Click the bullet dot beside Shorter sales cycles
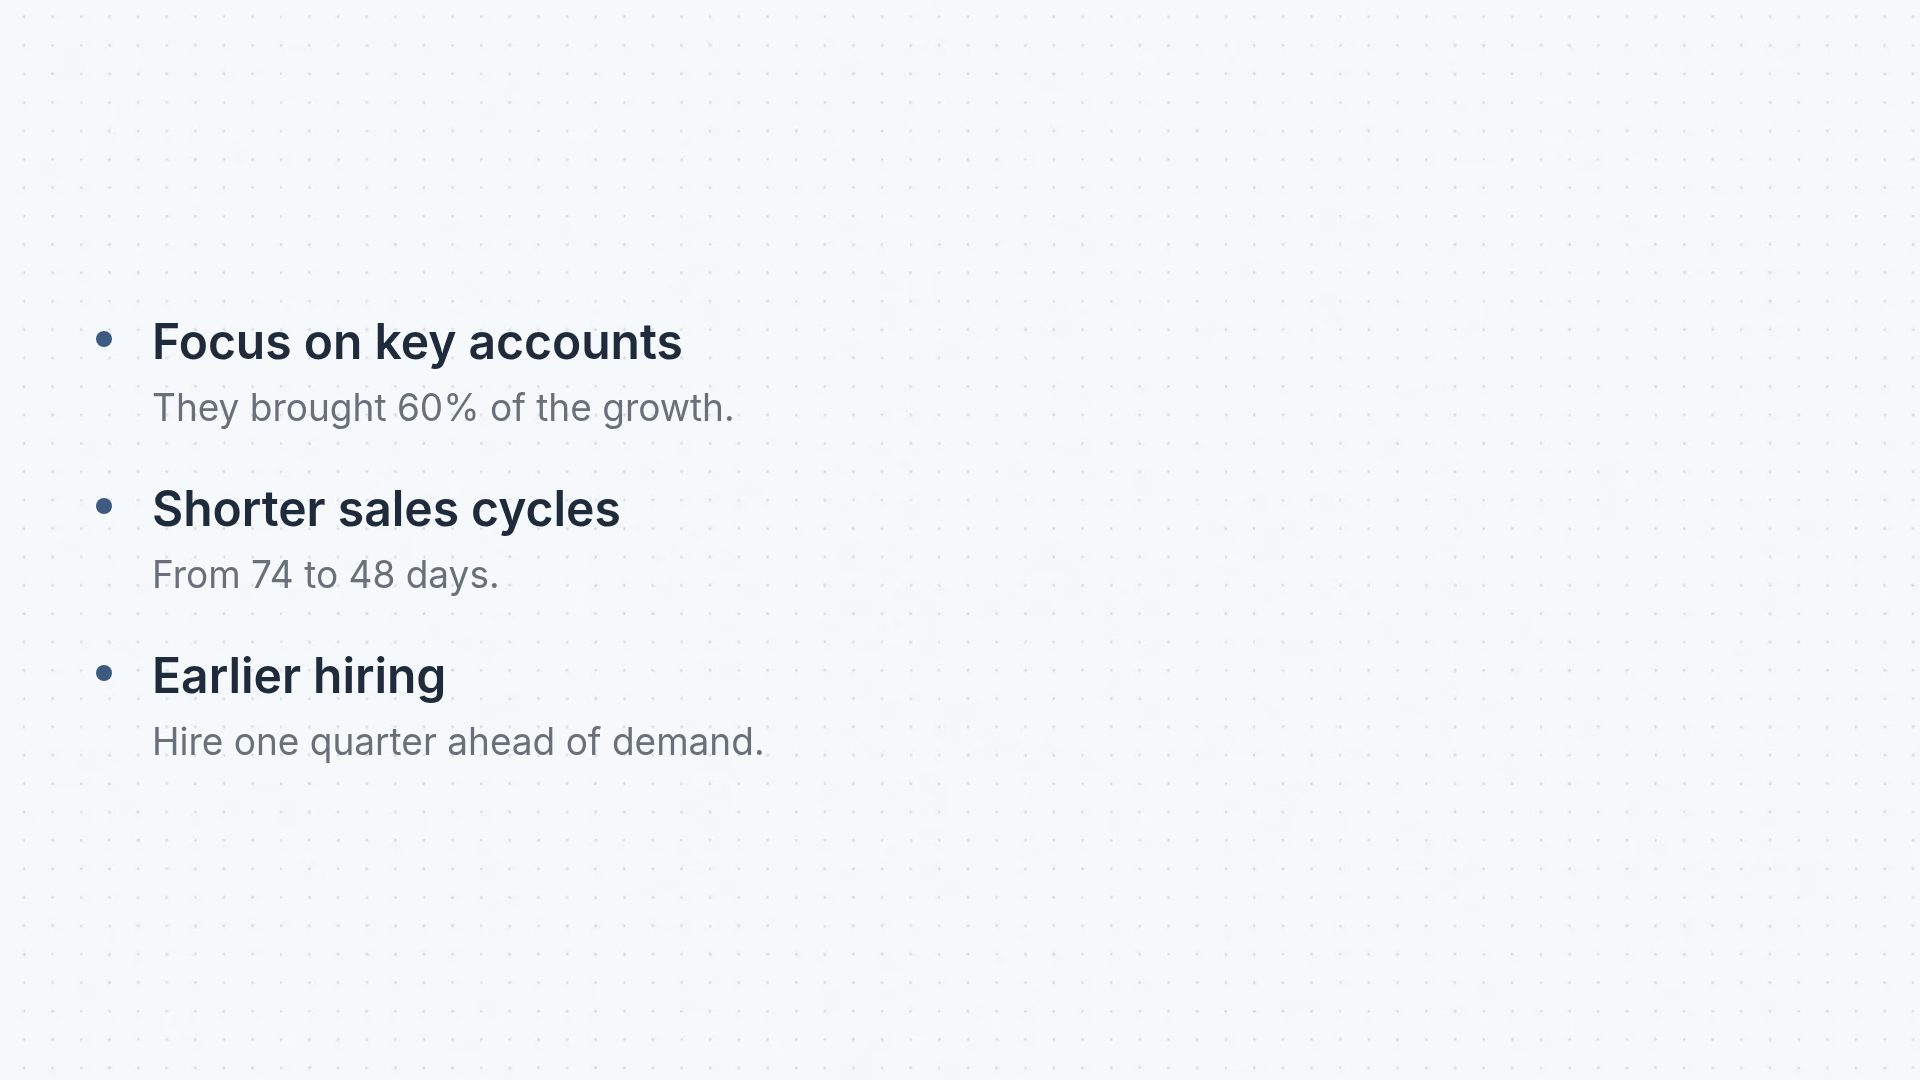Screen dimensions: 1920x1080 [104, 507]
